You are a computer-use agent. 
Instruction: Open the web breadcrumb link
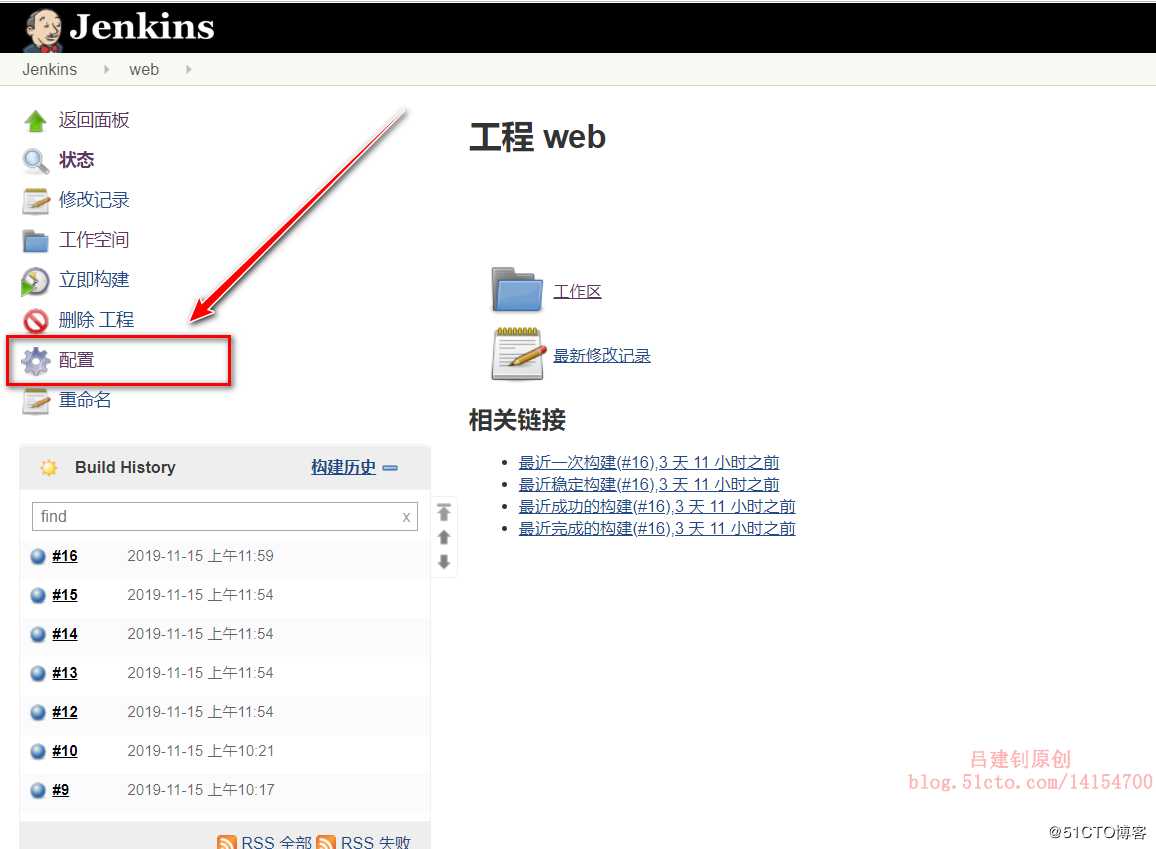pos(144,69)
